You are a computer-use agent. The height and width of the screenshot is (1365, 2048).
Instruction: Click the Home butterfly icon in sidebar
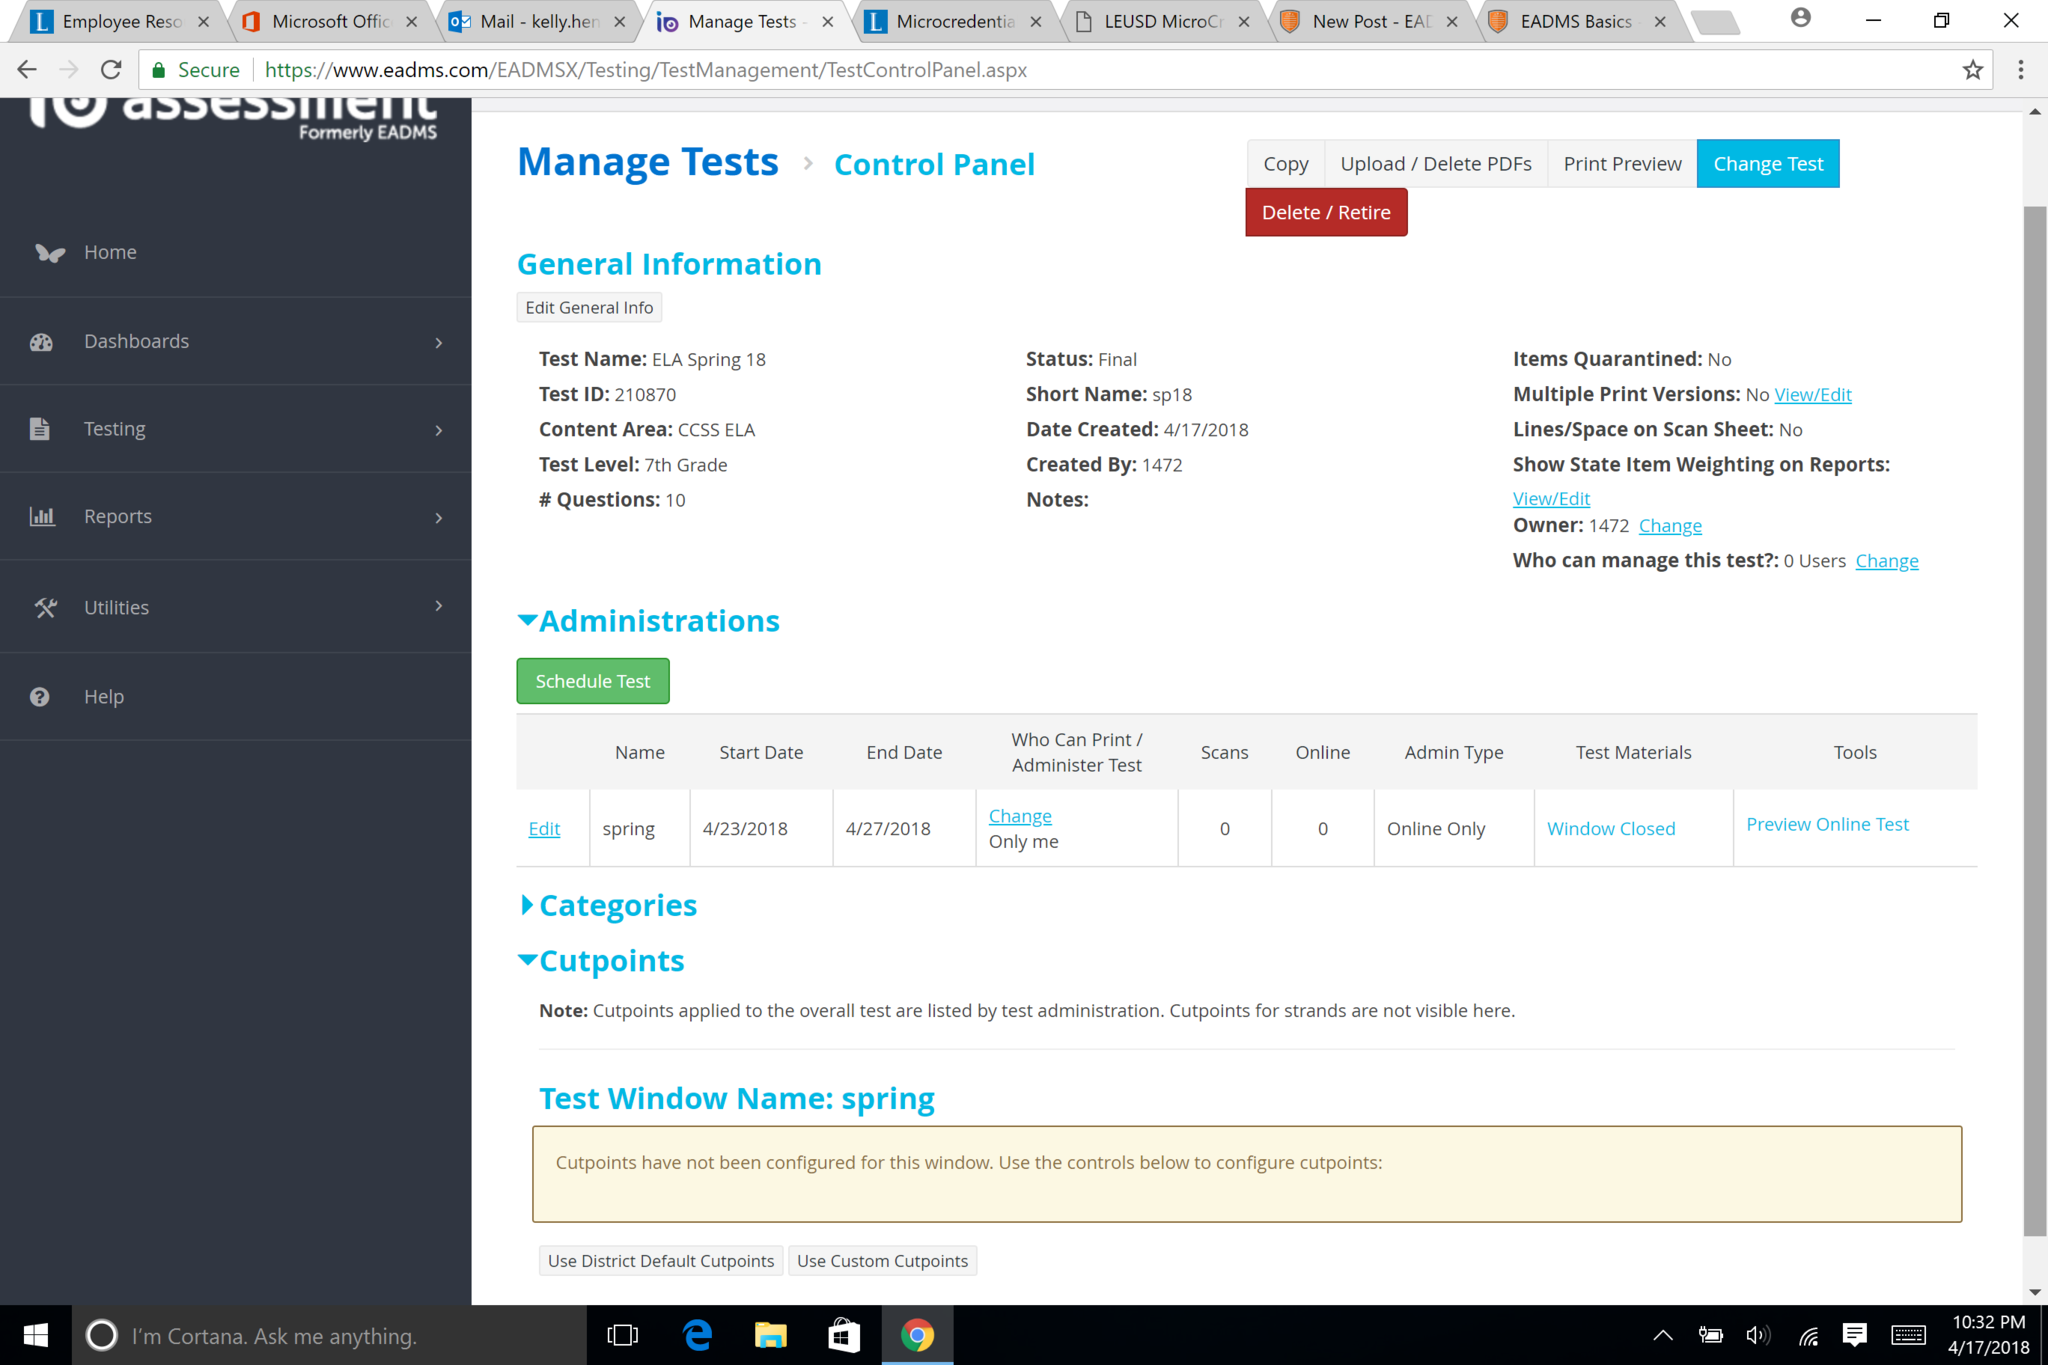[x=49, y=253]
